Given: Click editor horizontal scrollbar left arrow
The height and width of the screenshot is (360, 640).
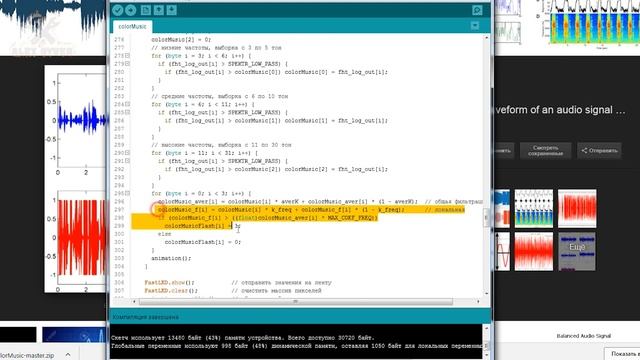Looking at the screenshot, I should [134, 302].
